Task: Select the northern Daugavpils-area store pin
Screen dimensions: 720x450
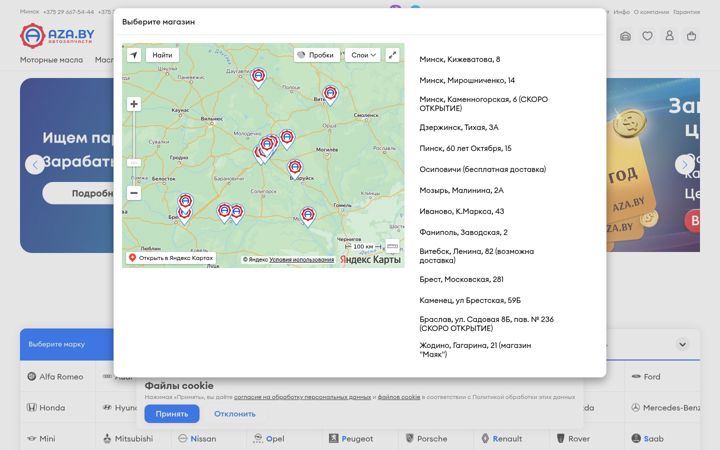Action: click(x=259, y=77)
